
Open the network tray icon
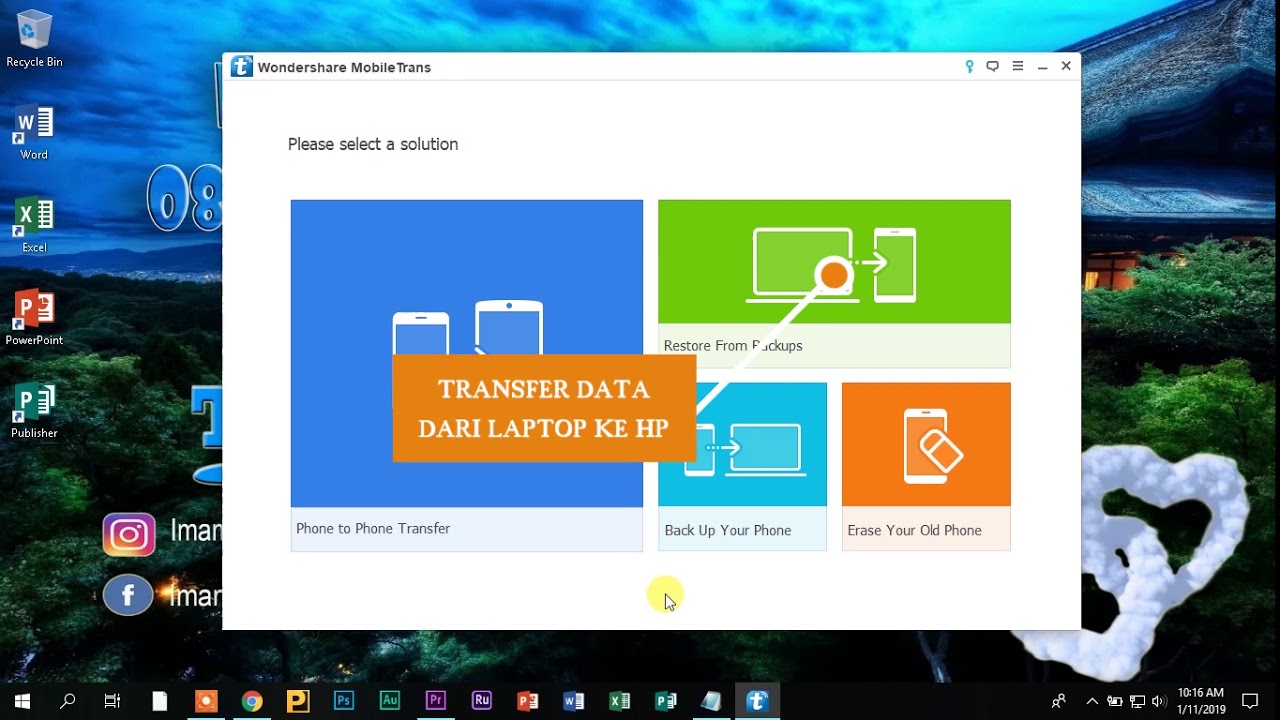point(1137,701)
